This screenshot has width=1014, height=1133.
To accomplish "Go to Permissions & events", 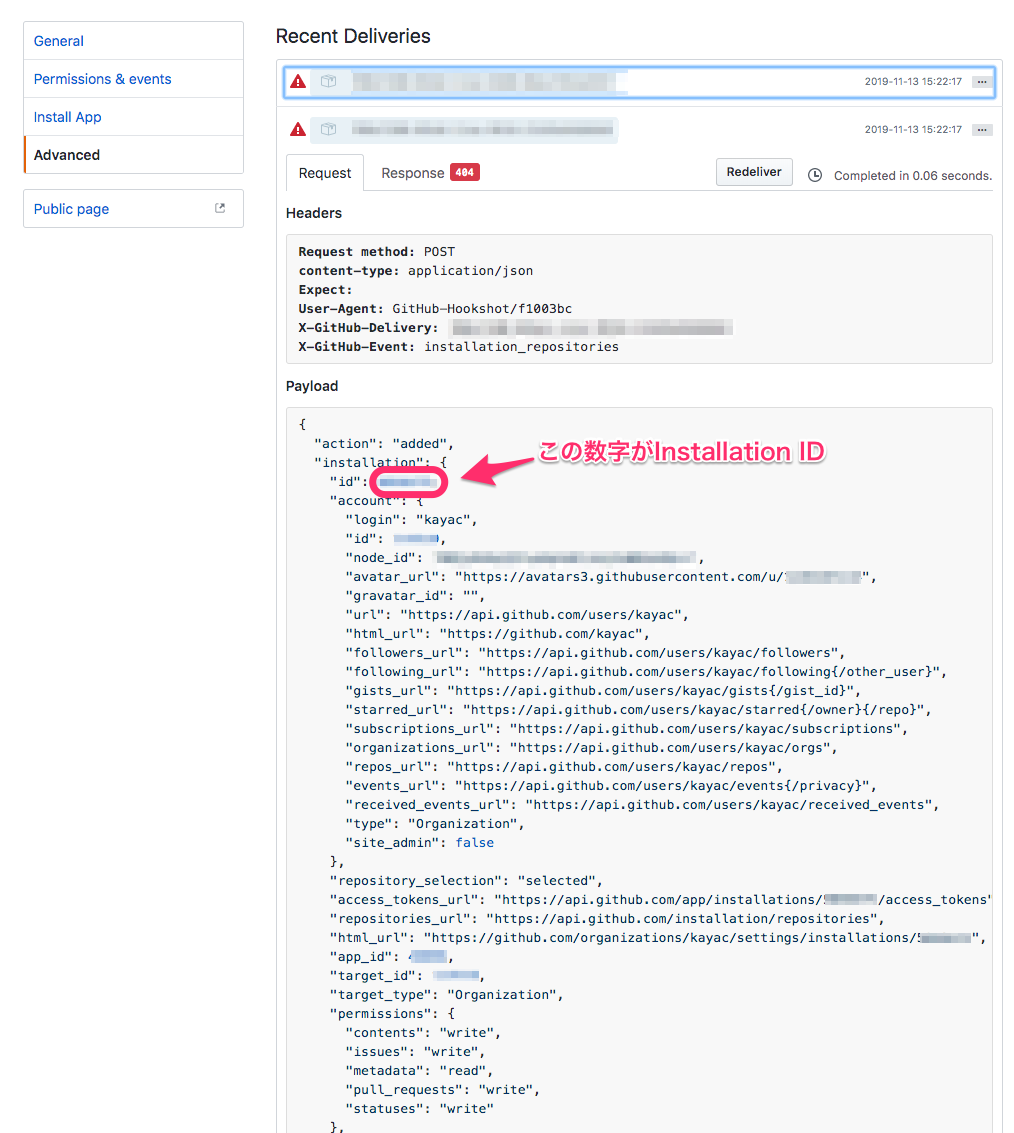I will 103,79.
